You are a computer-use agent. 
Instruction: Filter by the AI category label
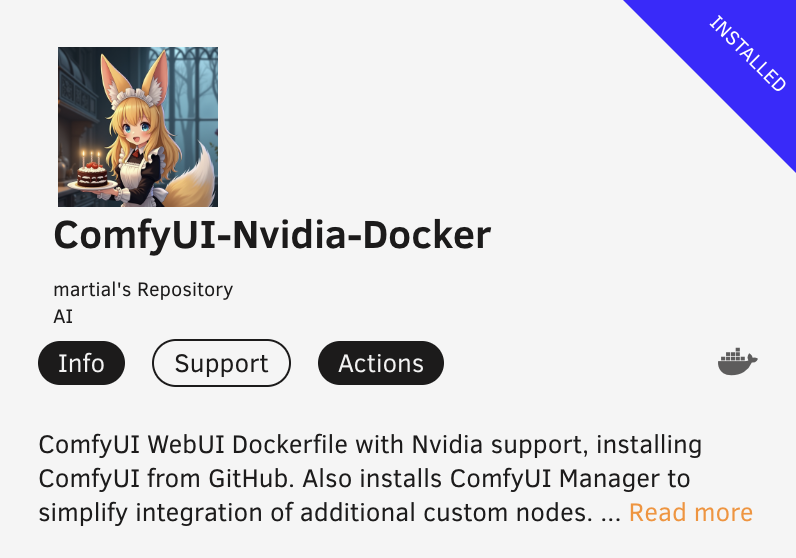(x=63, y=316)
